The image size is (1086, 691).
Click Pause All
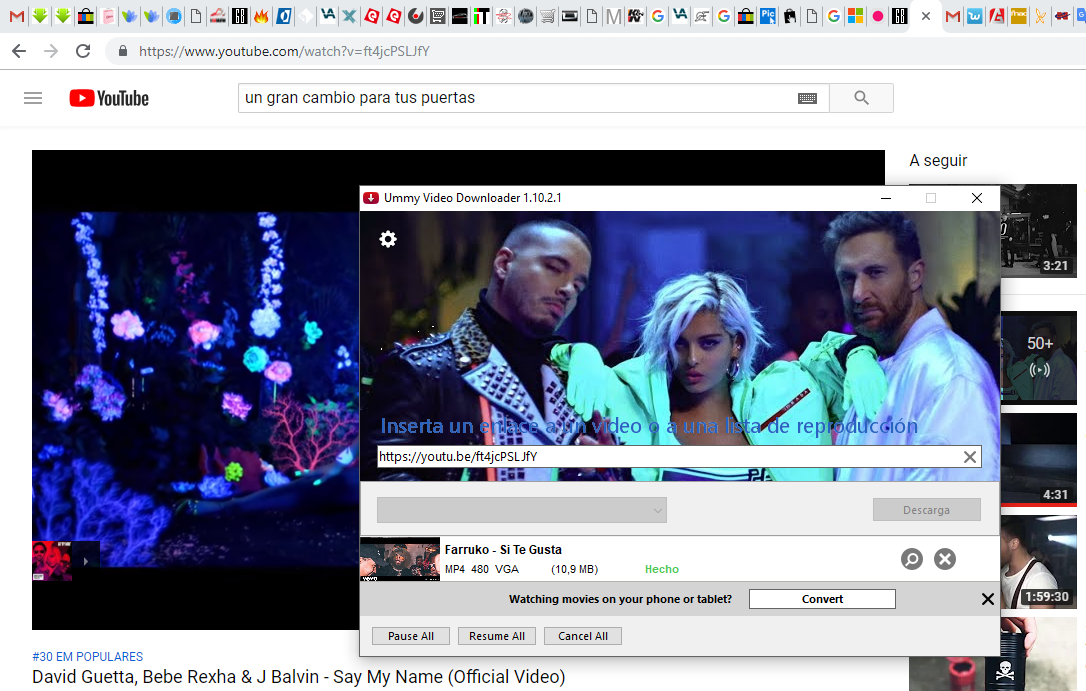click(x=411, y=636)
